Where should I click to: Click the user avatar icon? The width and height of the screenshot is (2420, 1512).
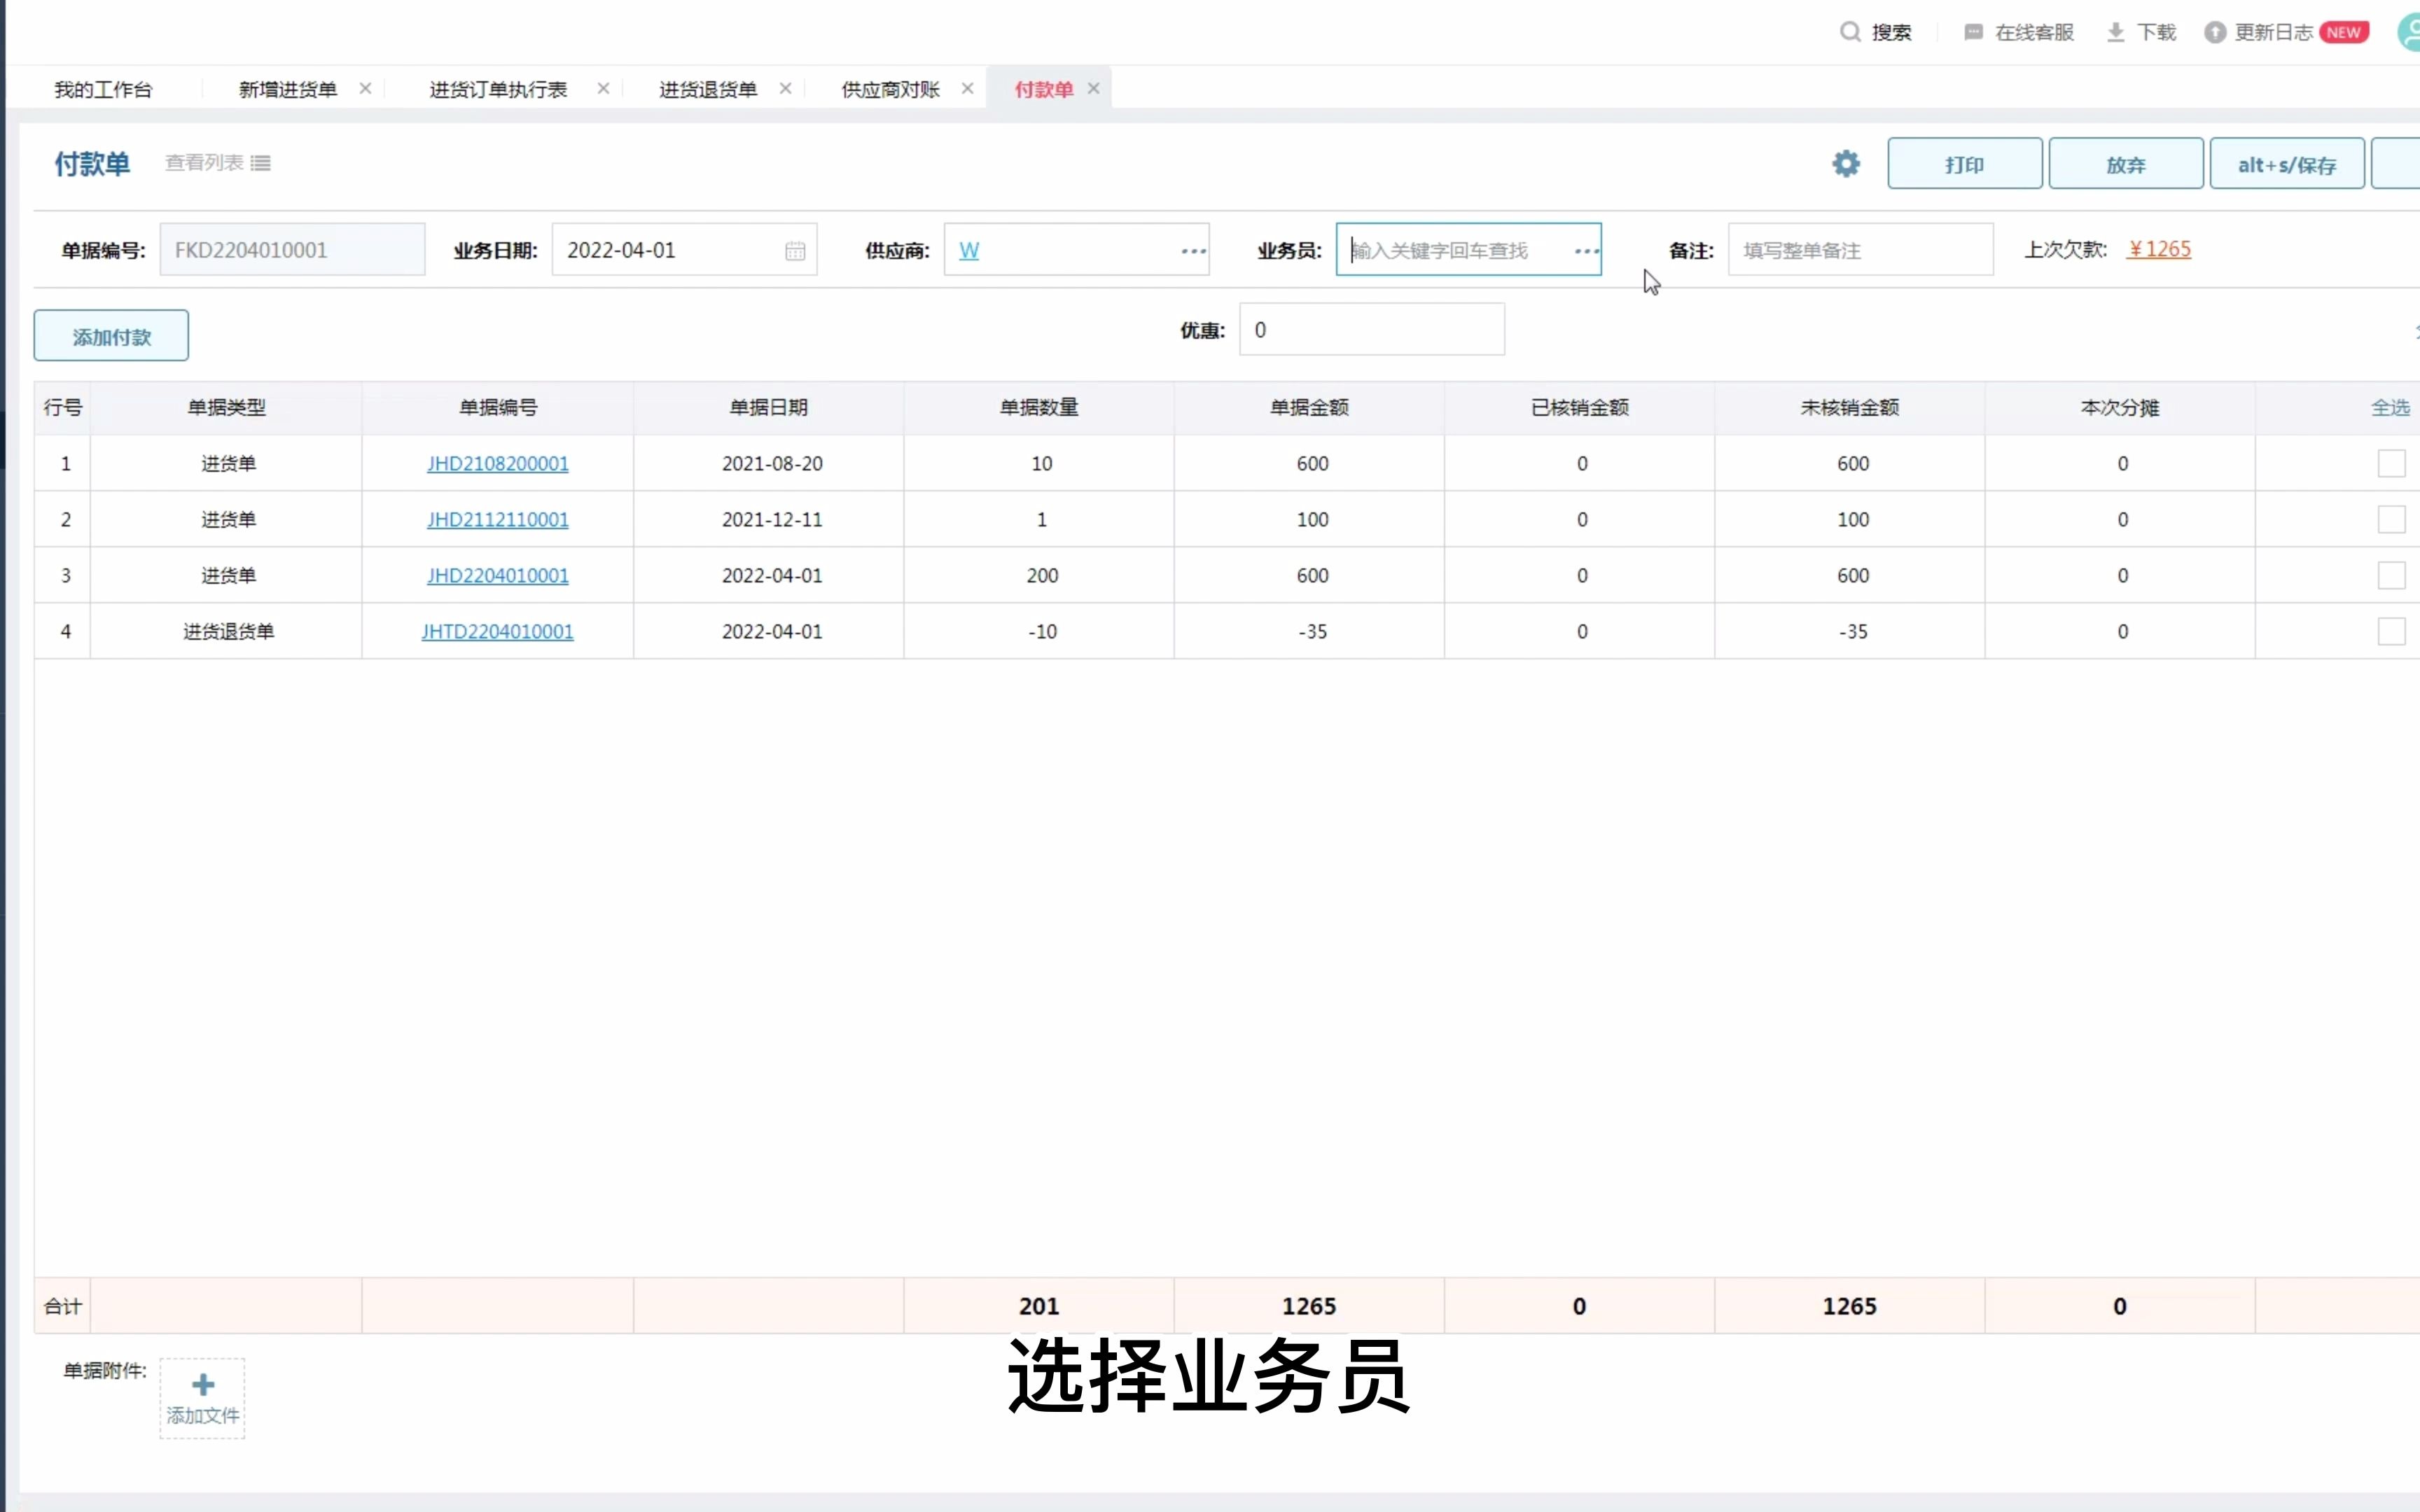coord(2409,32)
